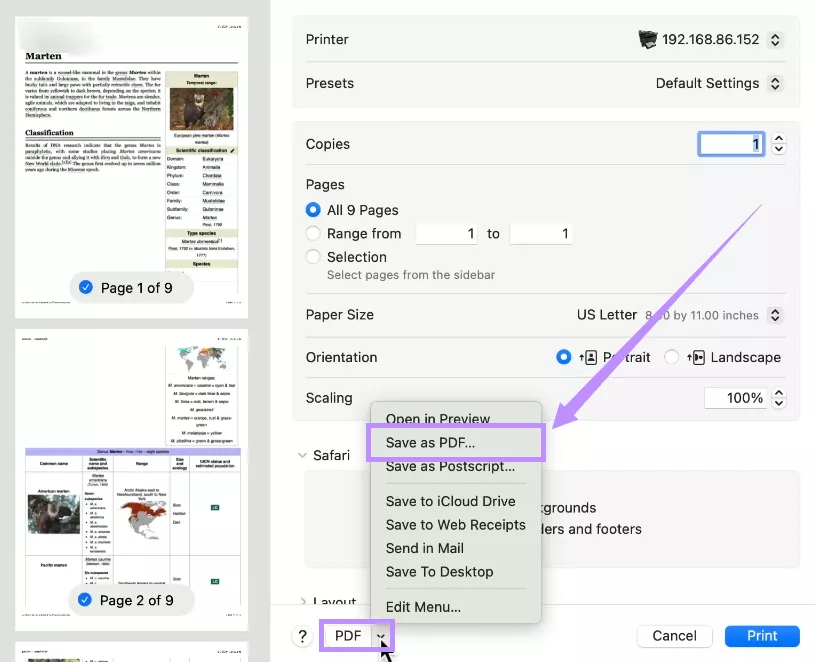This screenshot has width=816, height=662.
Task: Select the Selection pages option
Action: point(312,256)
